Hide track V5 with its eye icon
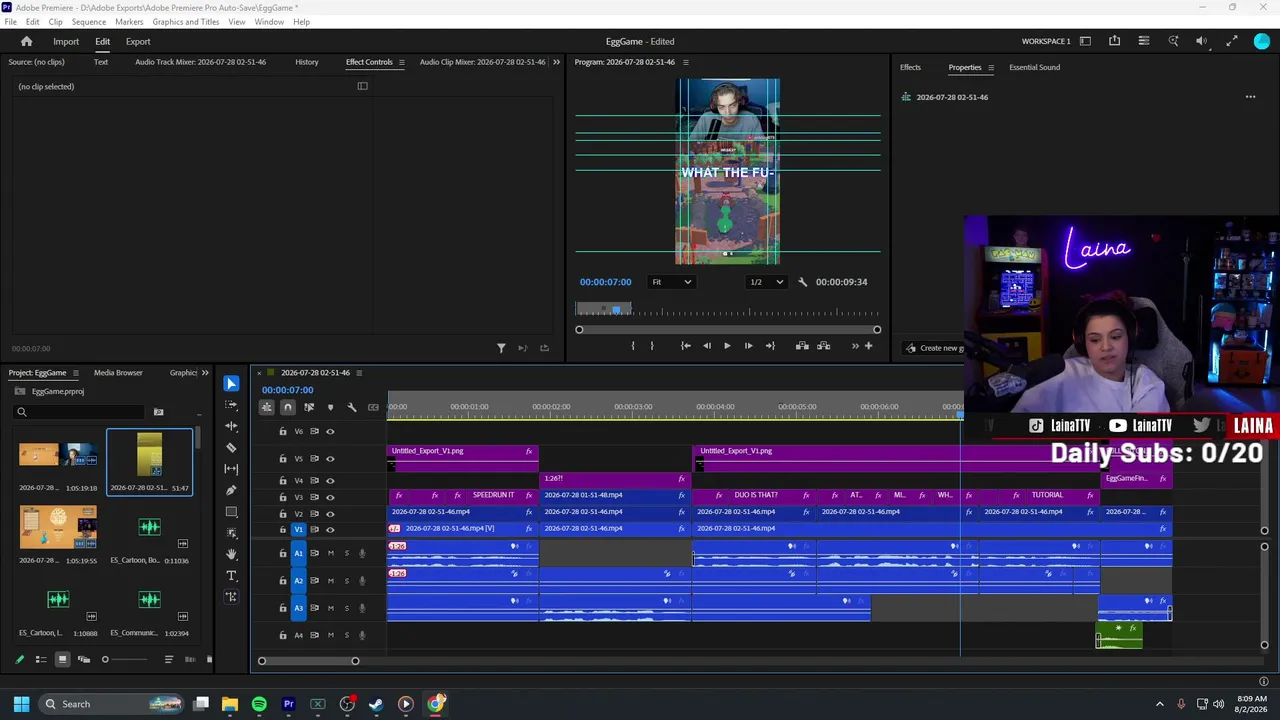Viewport: 1280px width, 720px height. (330, 459)
